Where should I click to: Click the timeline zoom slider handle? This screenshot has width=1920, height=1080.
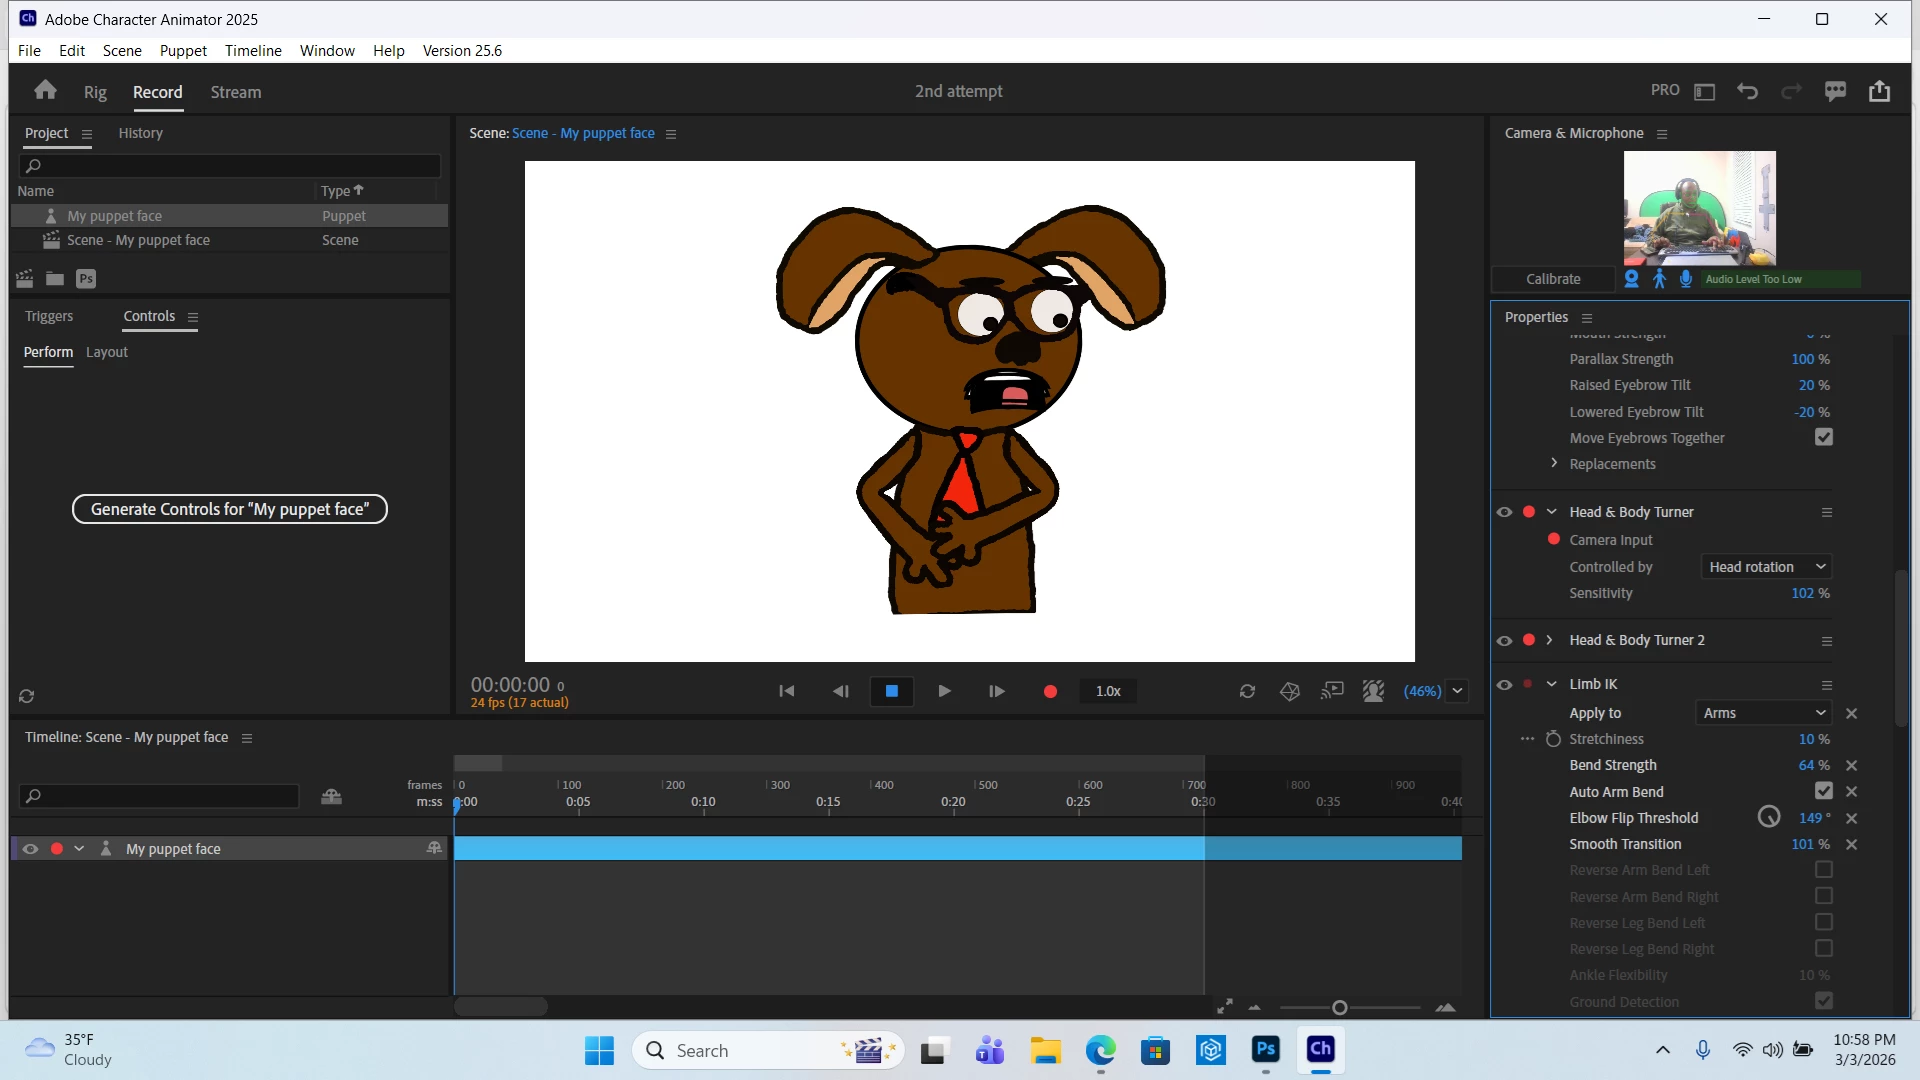click(1340, 1008)
